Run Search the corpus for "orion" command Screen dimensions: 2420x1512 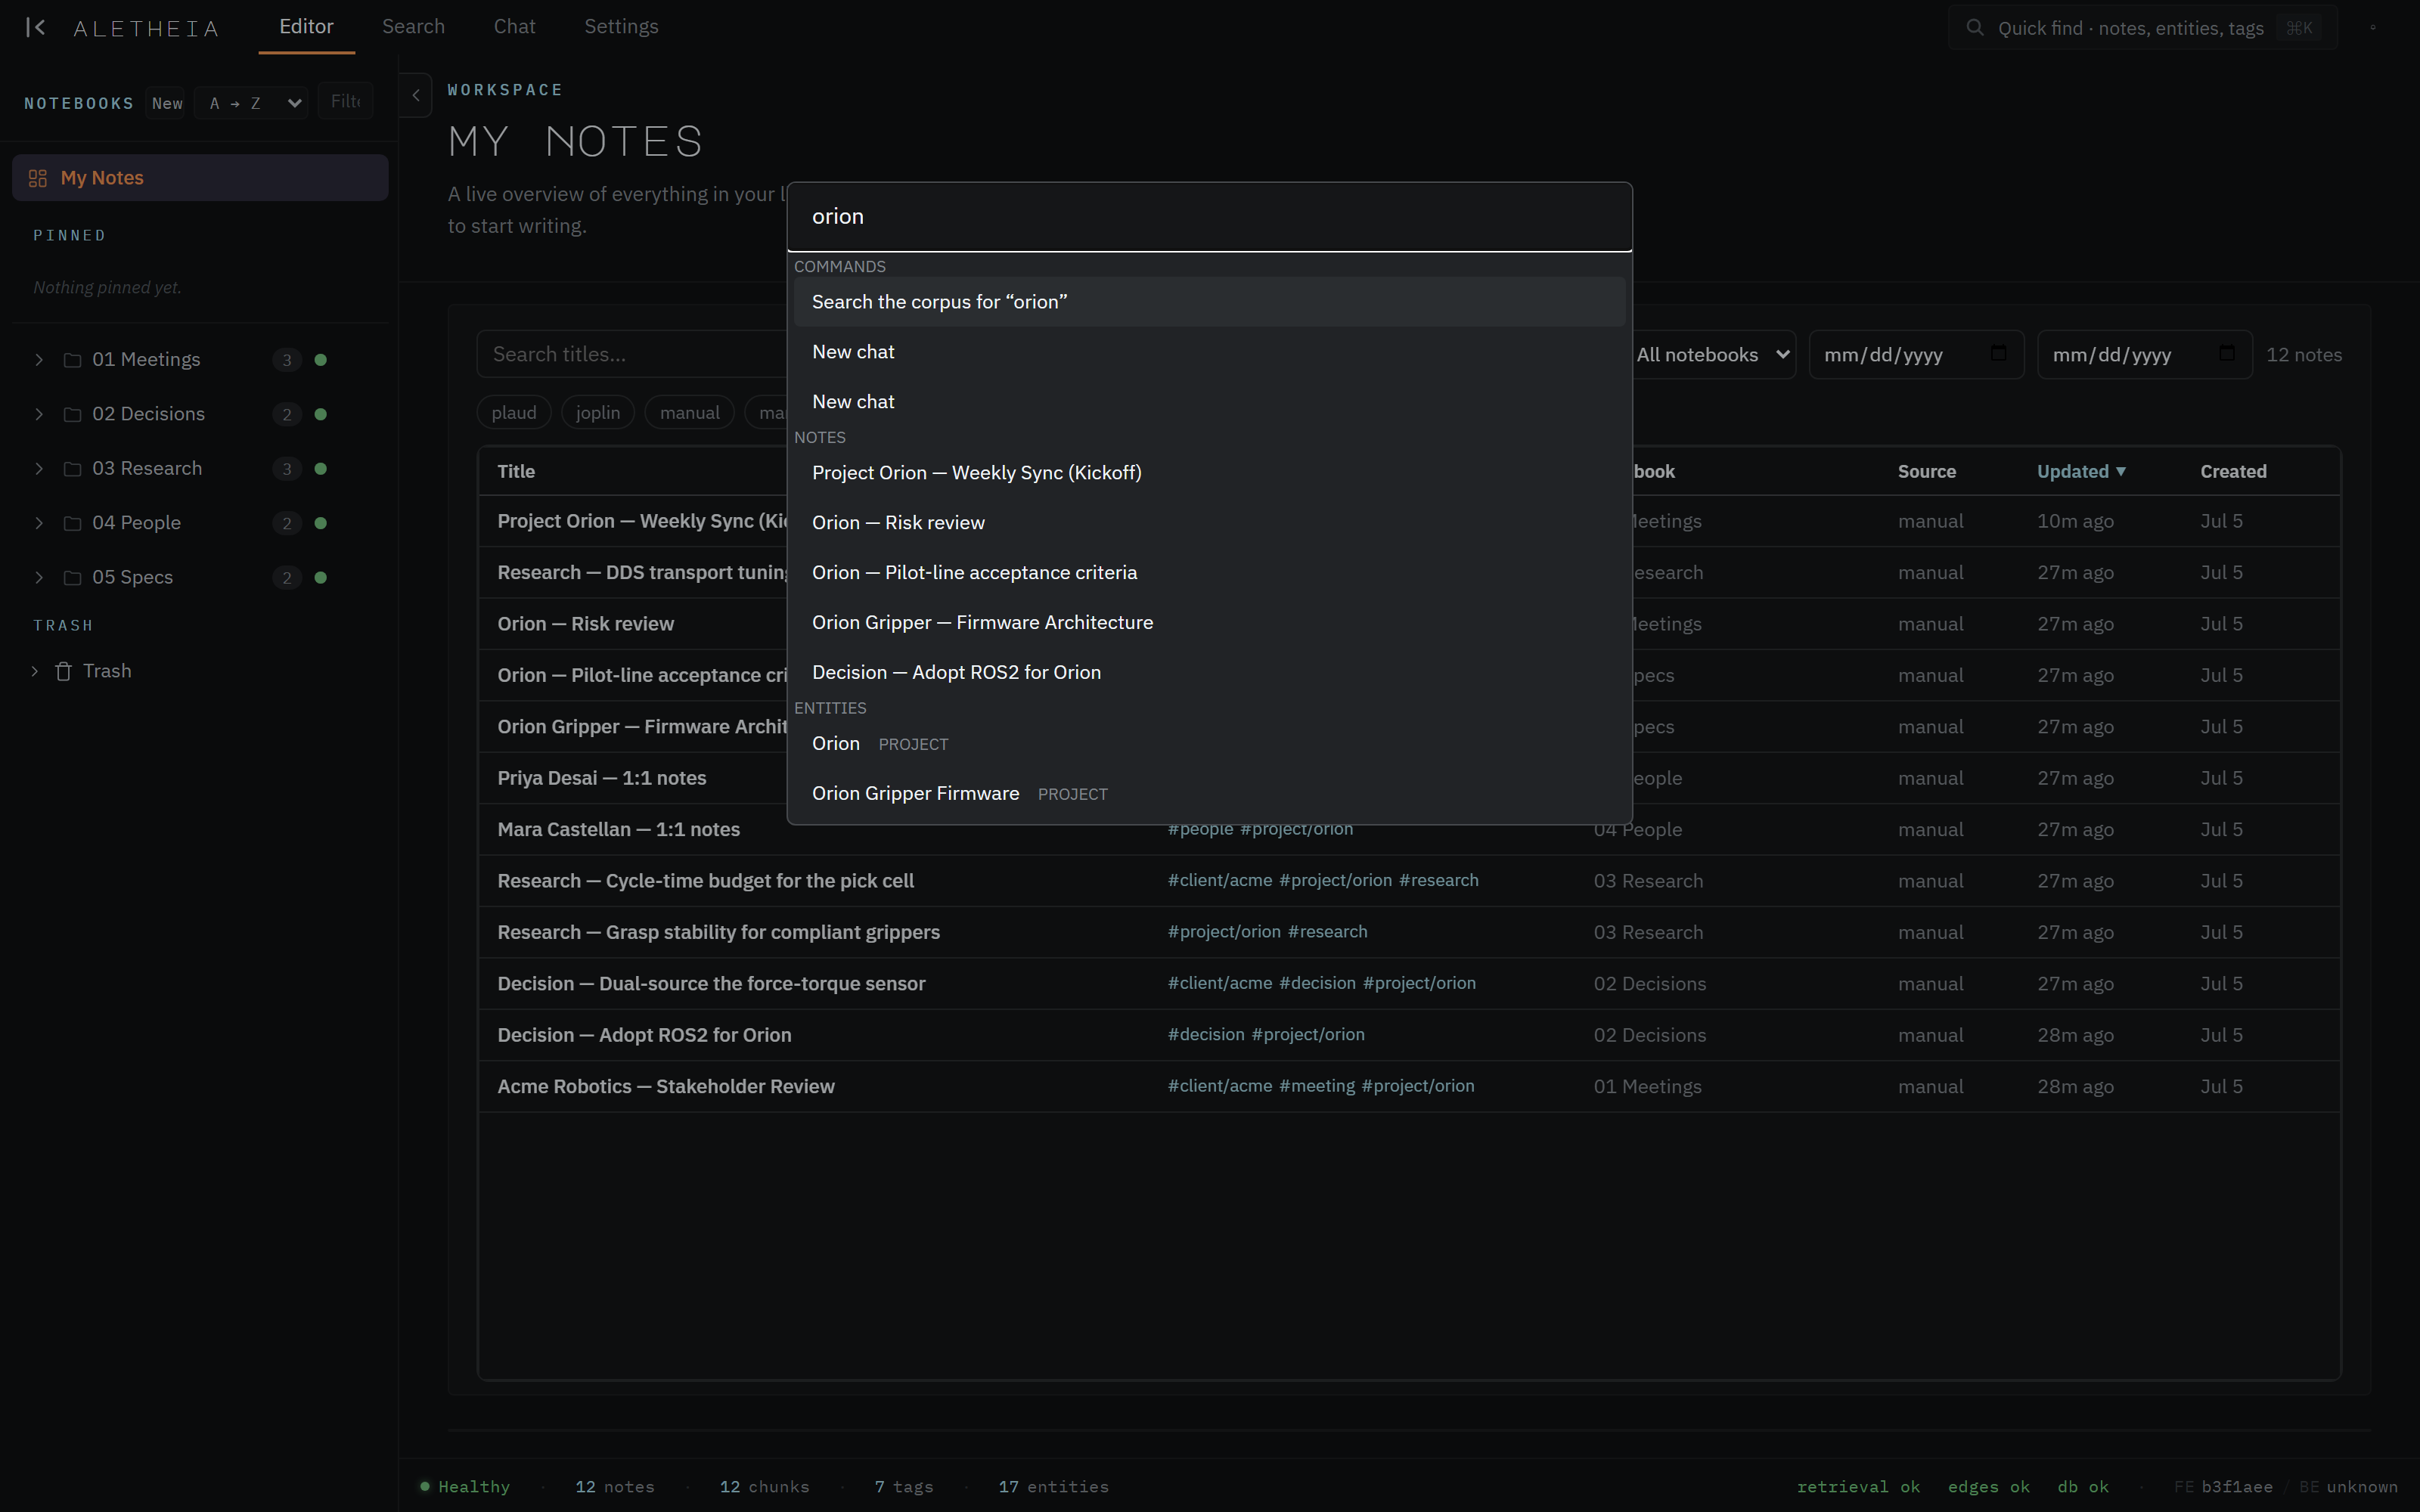click(x=1209, y=302)
